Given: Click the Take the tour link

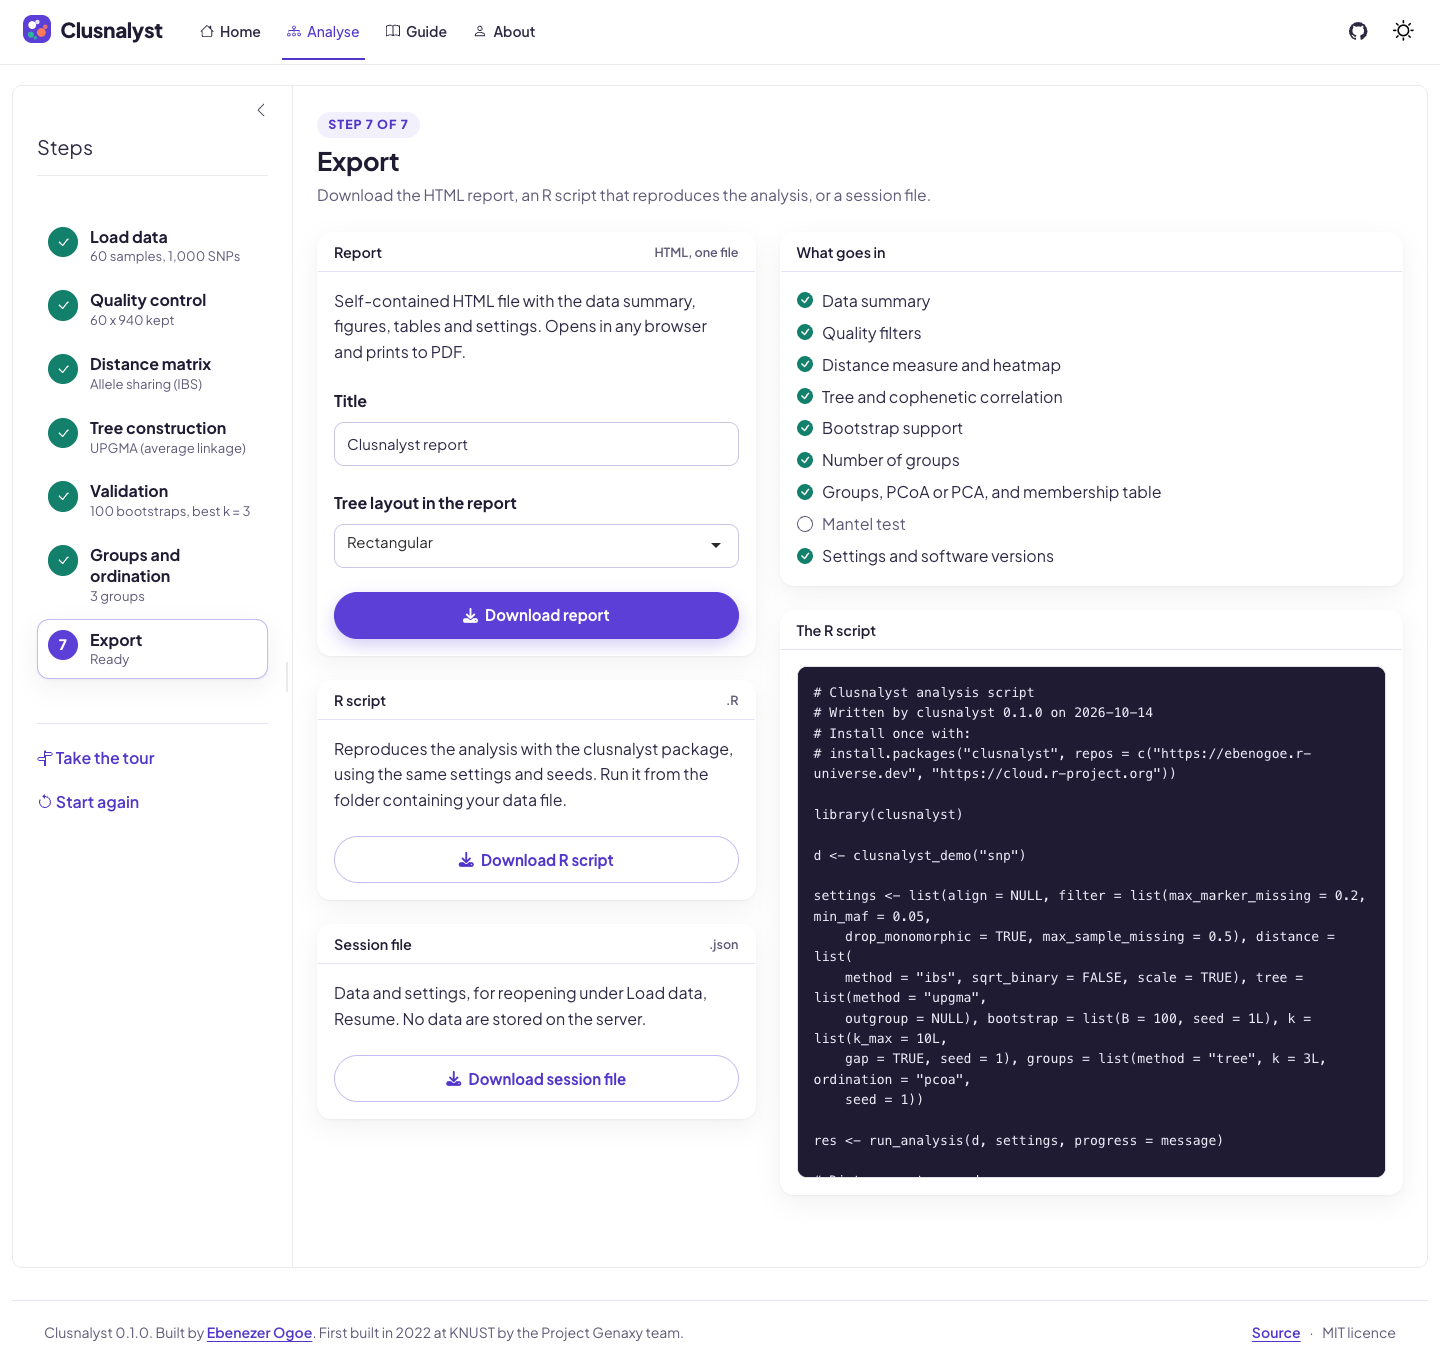Looking at the screenshot, I should pyautogui.click(x=96, y=758).
